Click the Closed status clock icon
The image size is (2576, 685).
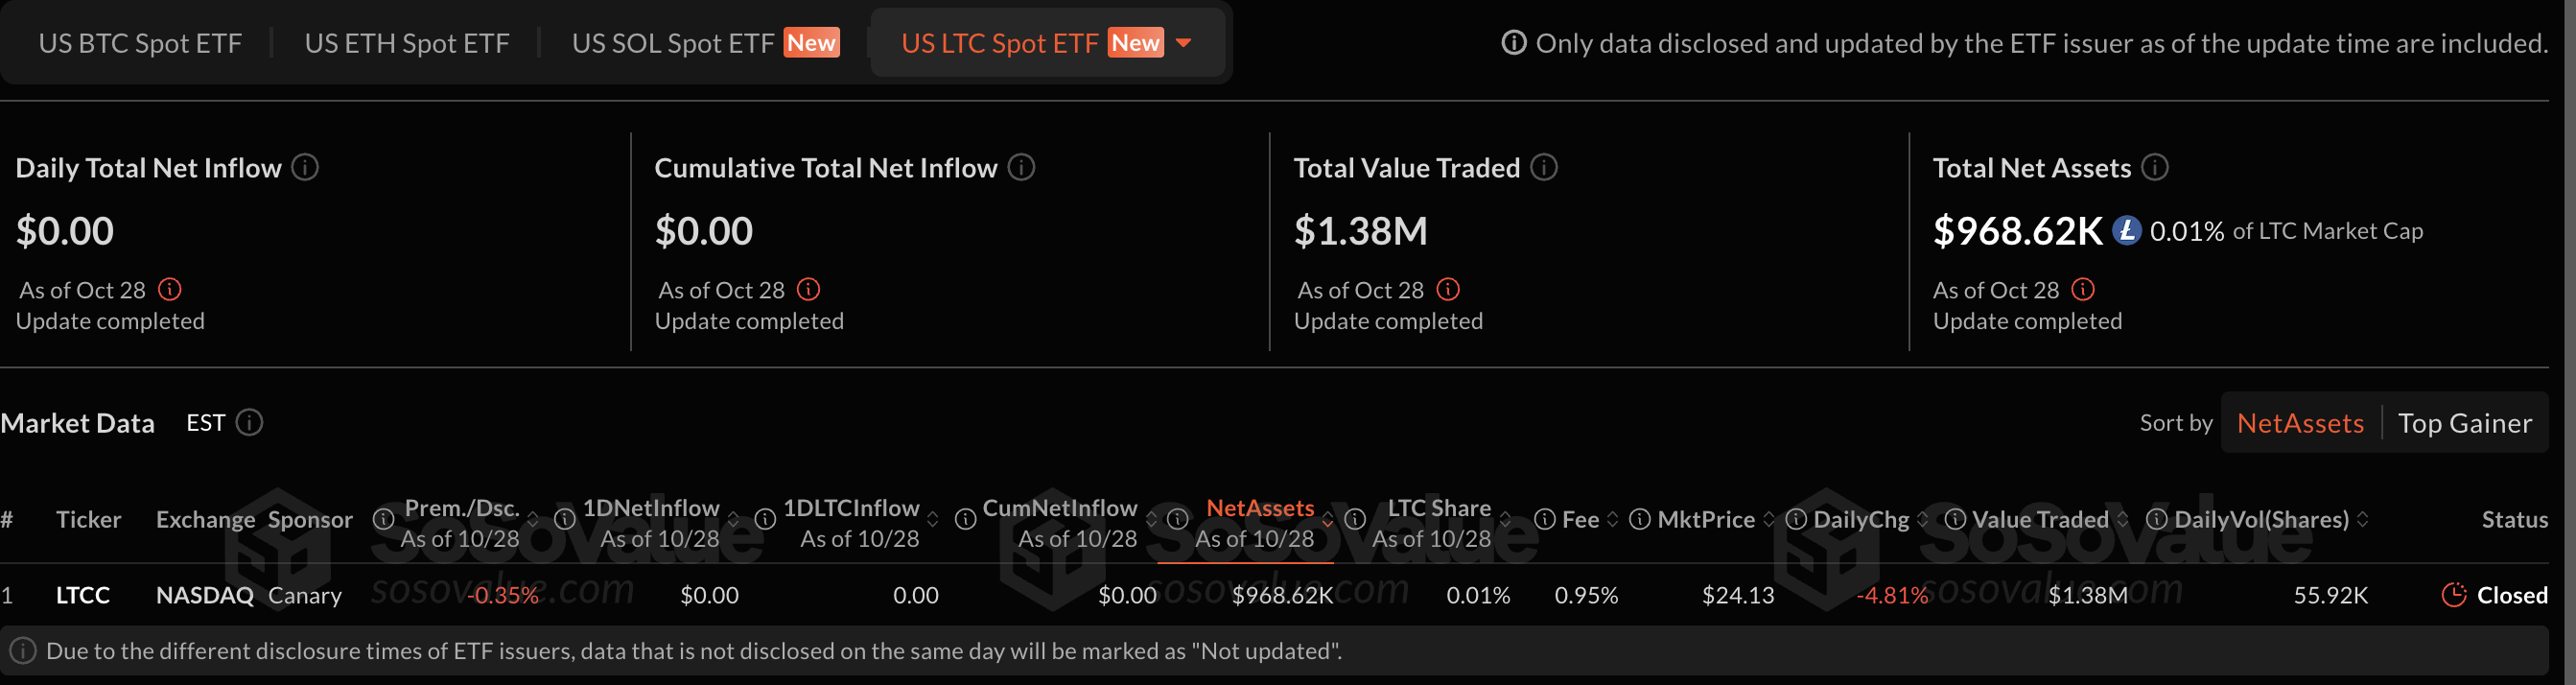point(2453,595)
